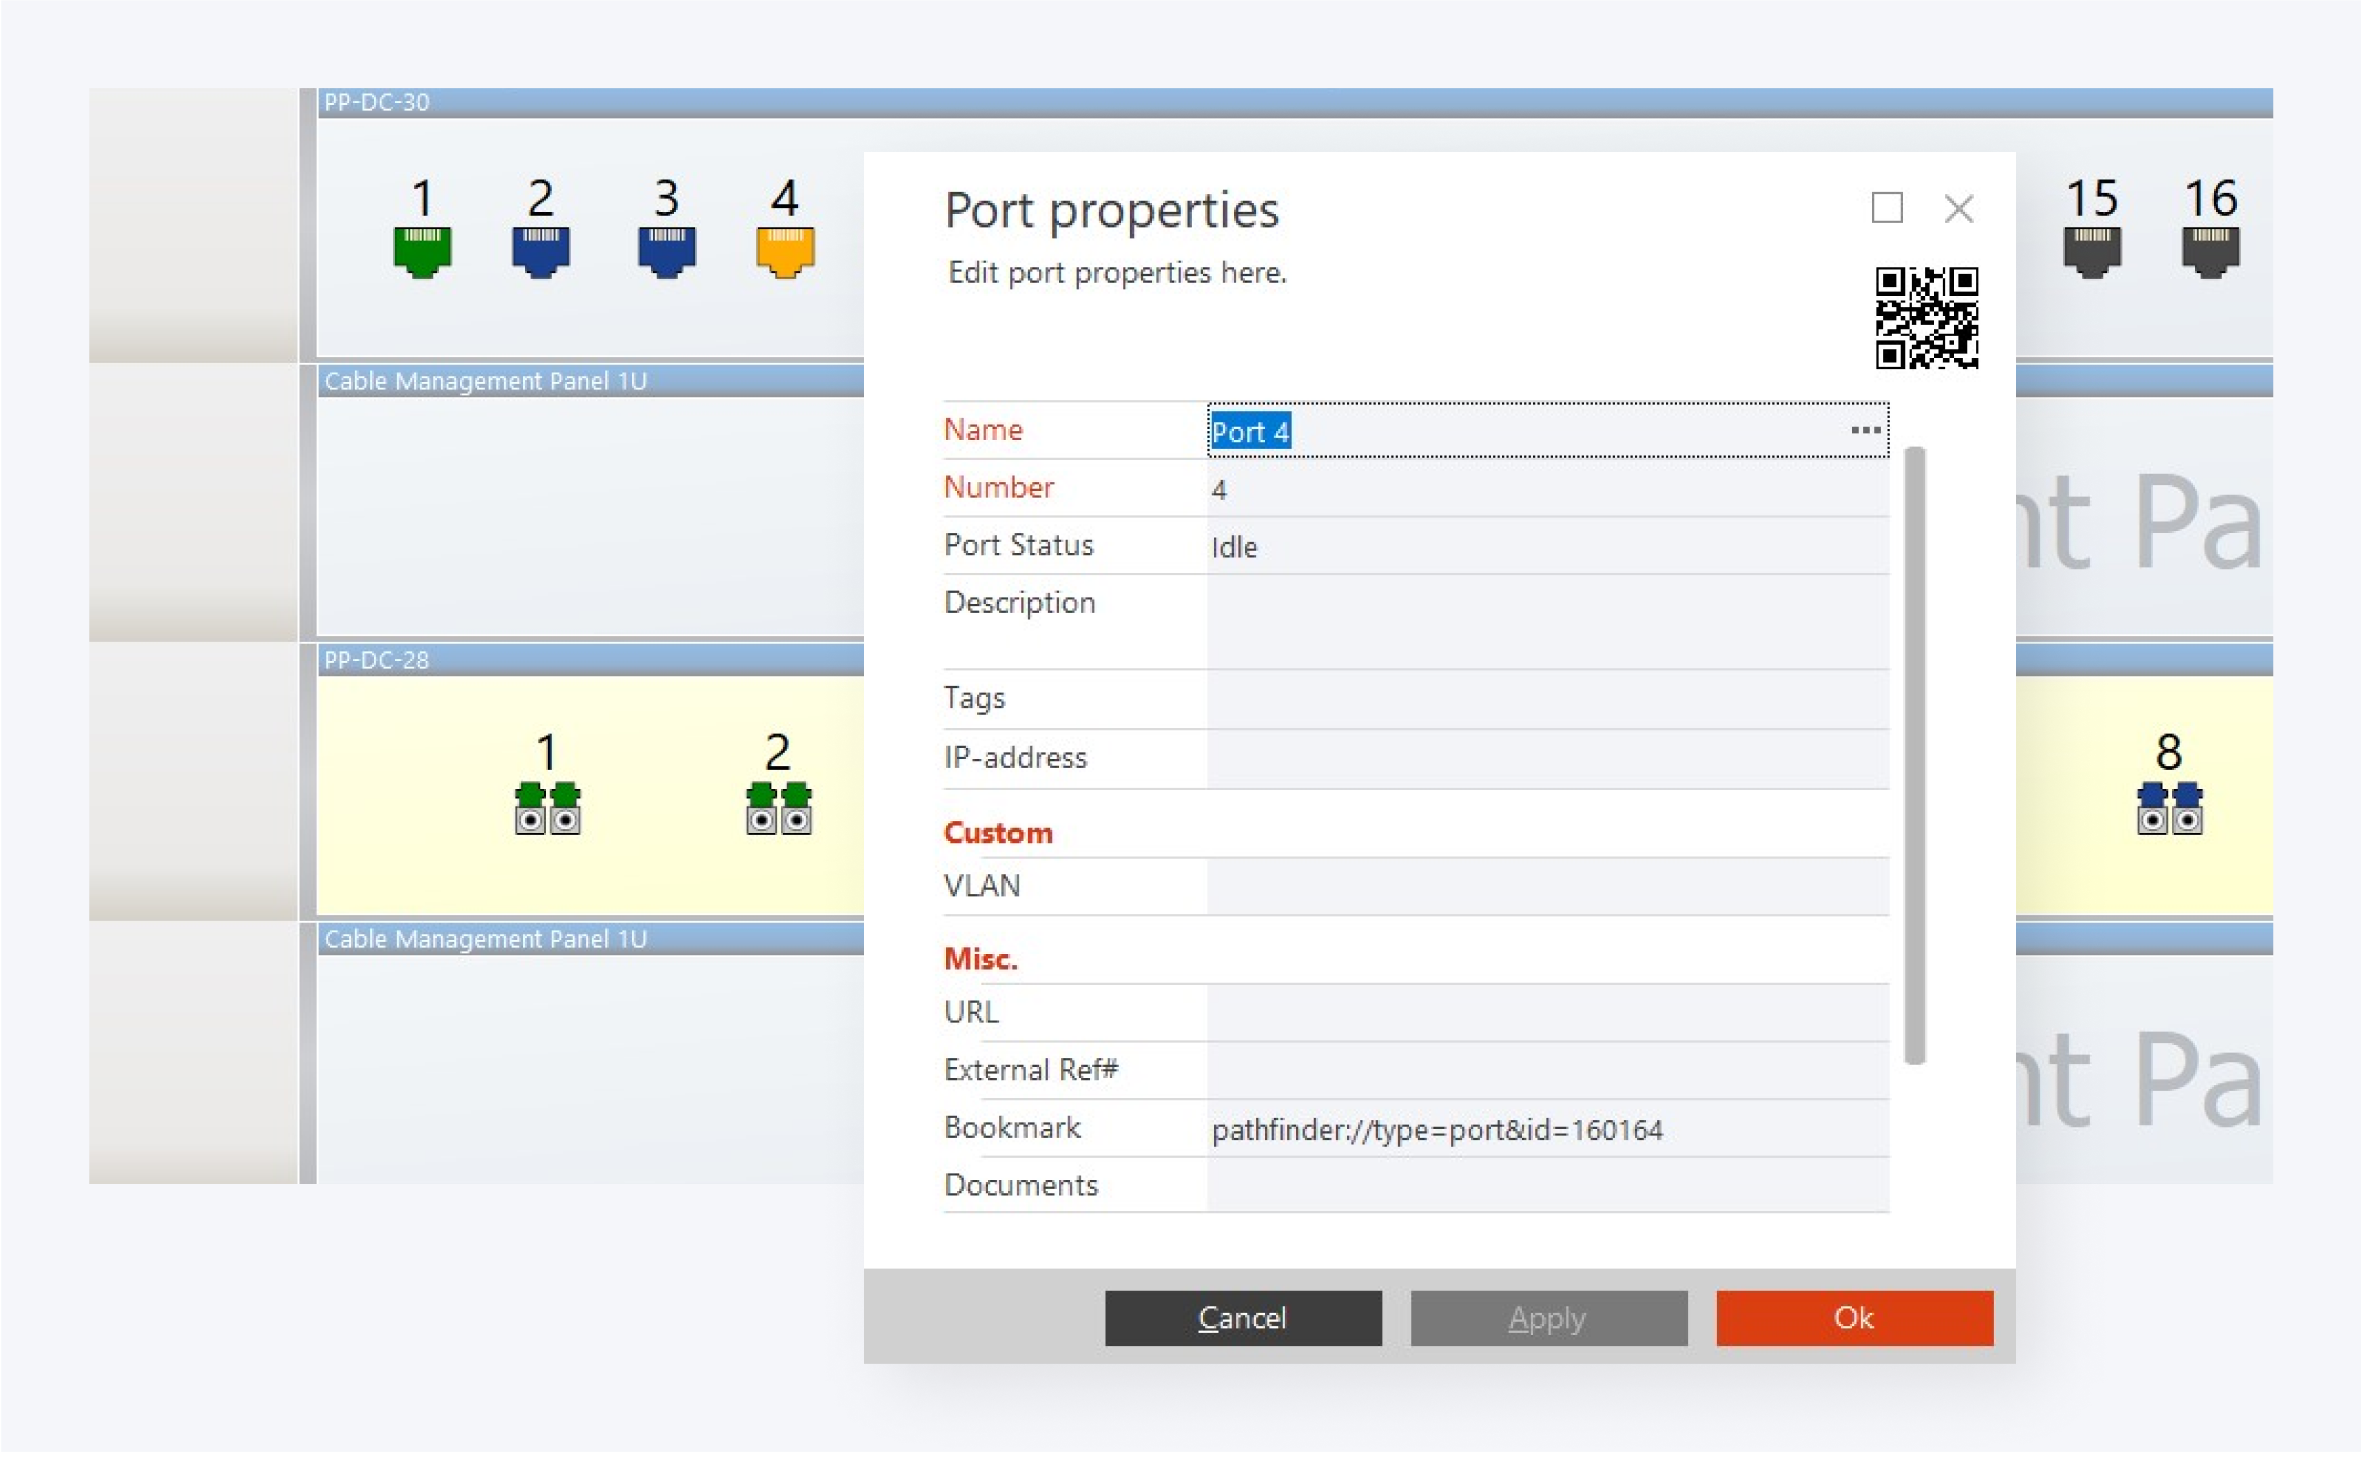Click the Apply button
The image size is (2361, 1464).
tap(1548, 1318)
